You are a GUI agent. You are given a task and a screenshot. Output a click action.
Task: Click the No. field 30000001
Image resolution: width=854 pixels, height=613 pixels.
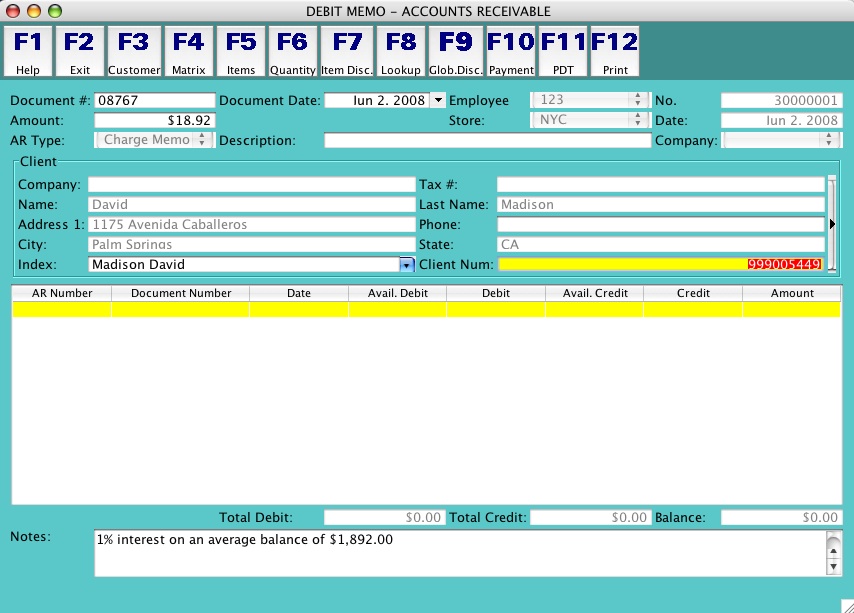pyautogui.click(x=782, y=100)
